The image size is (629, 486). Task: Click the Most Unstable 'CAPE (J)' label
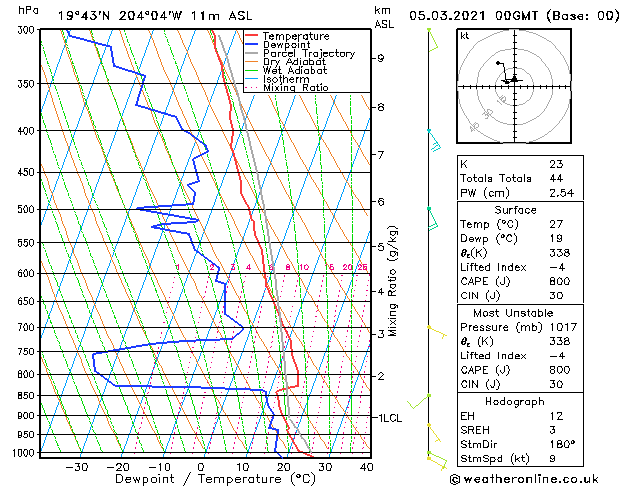[x=485, y=370]
